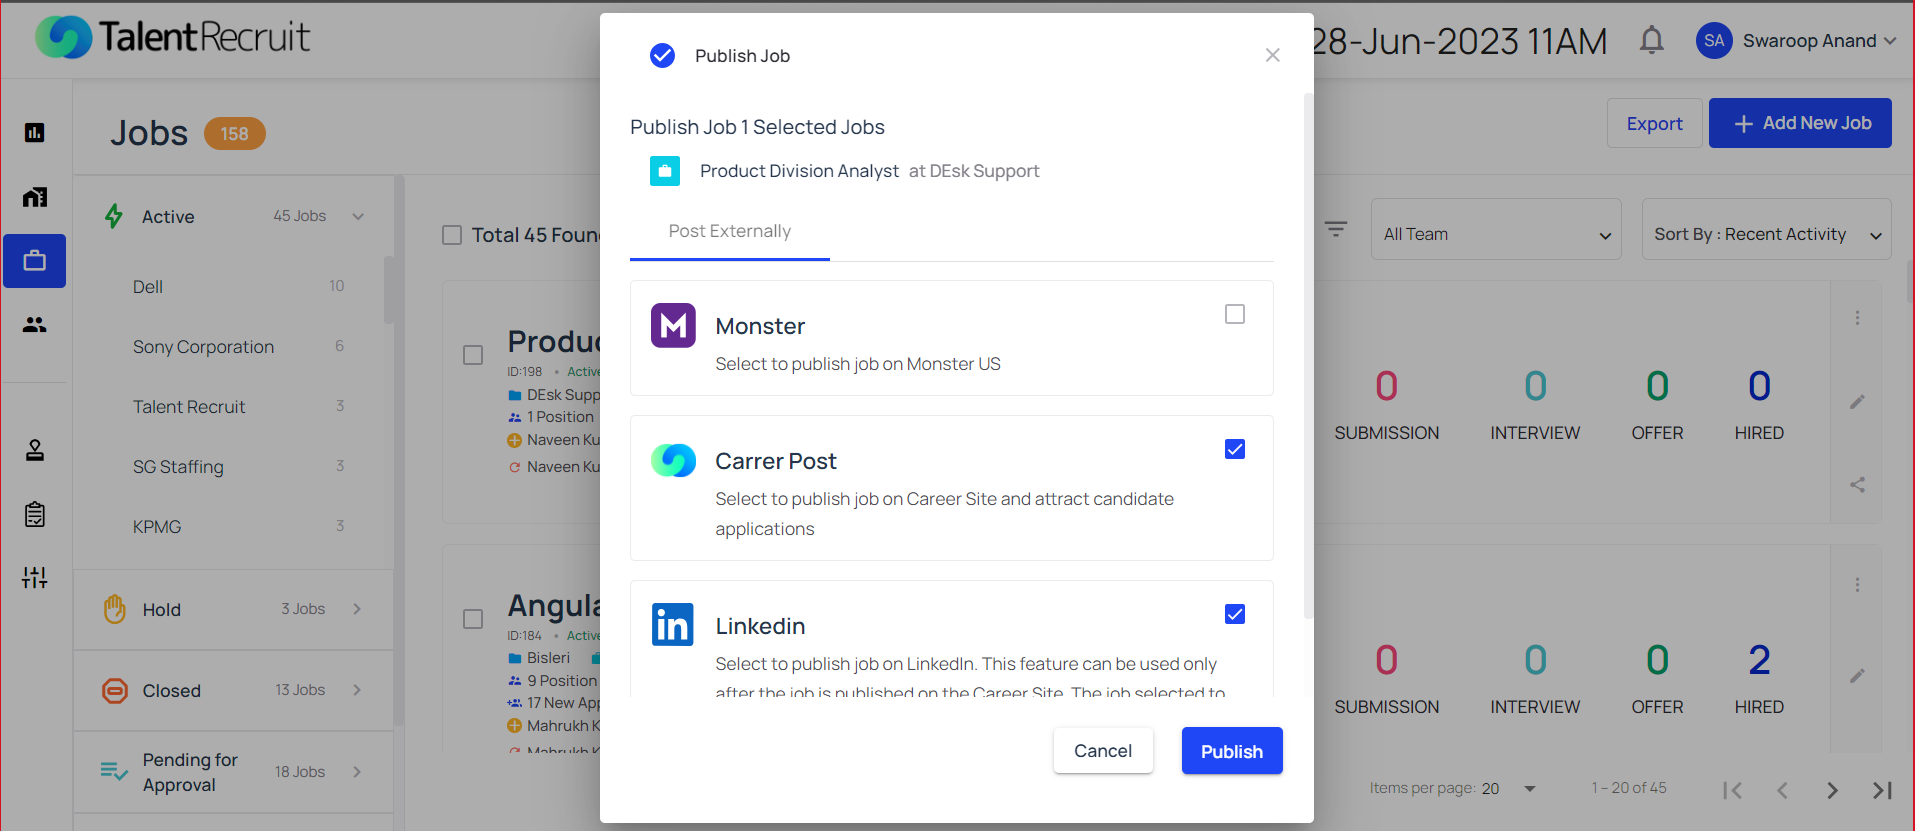Open the settings sliders icon in sidebar
This screenshot has width=1915, height=831.
(35, 577)
